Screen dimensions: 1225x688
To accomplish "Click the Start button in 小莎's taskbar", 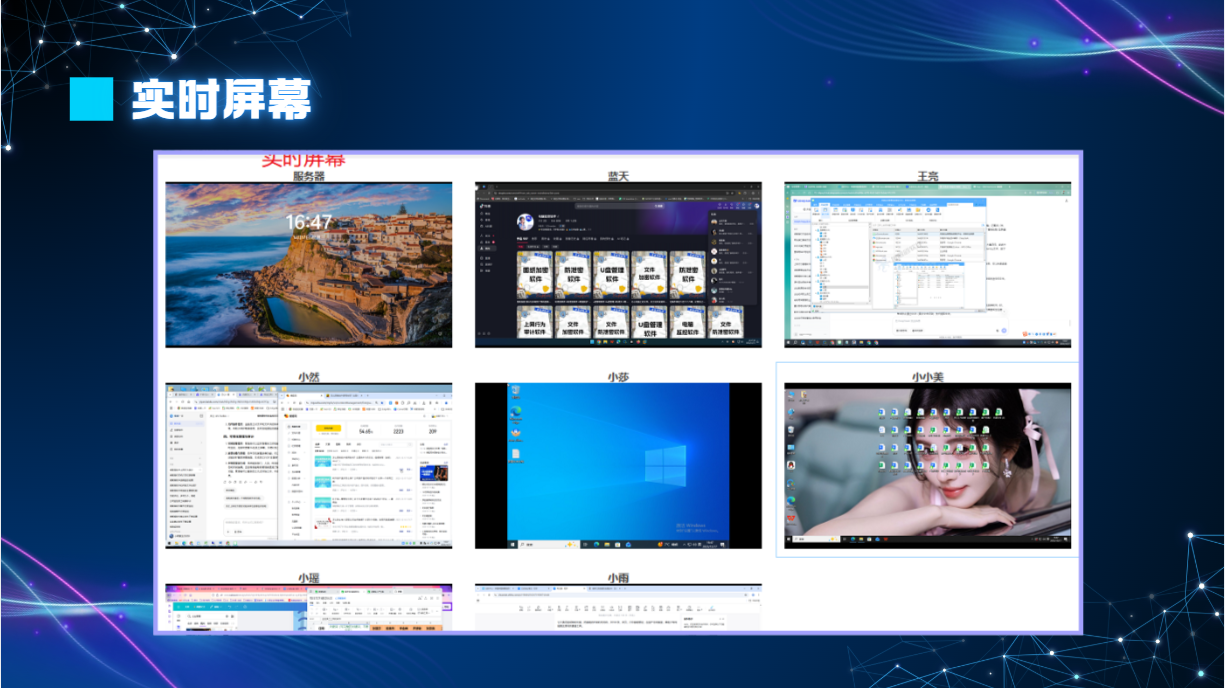I will click(515, 544).
